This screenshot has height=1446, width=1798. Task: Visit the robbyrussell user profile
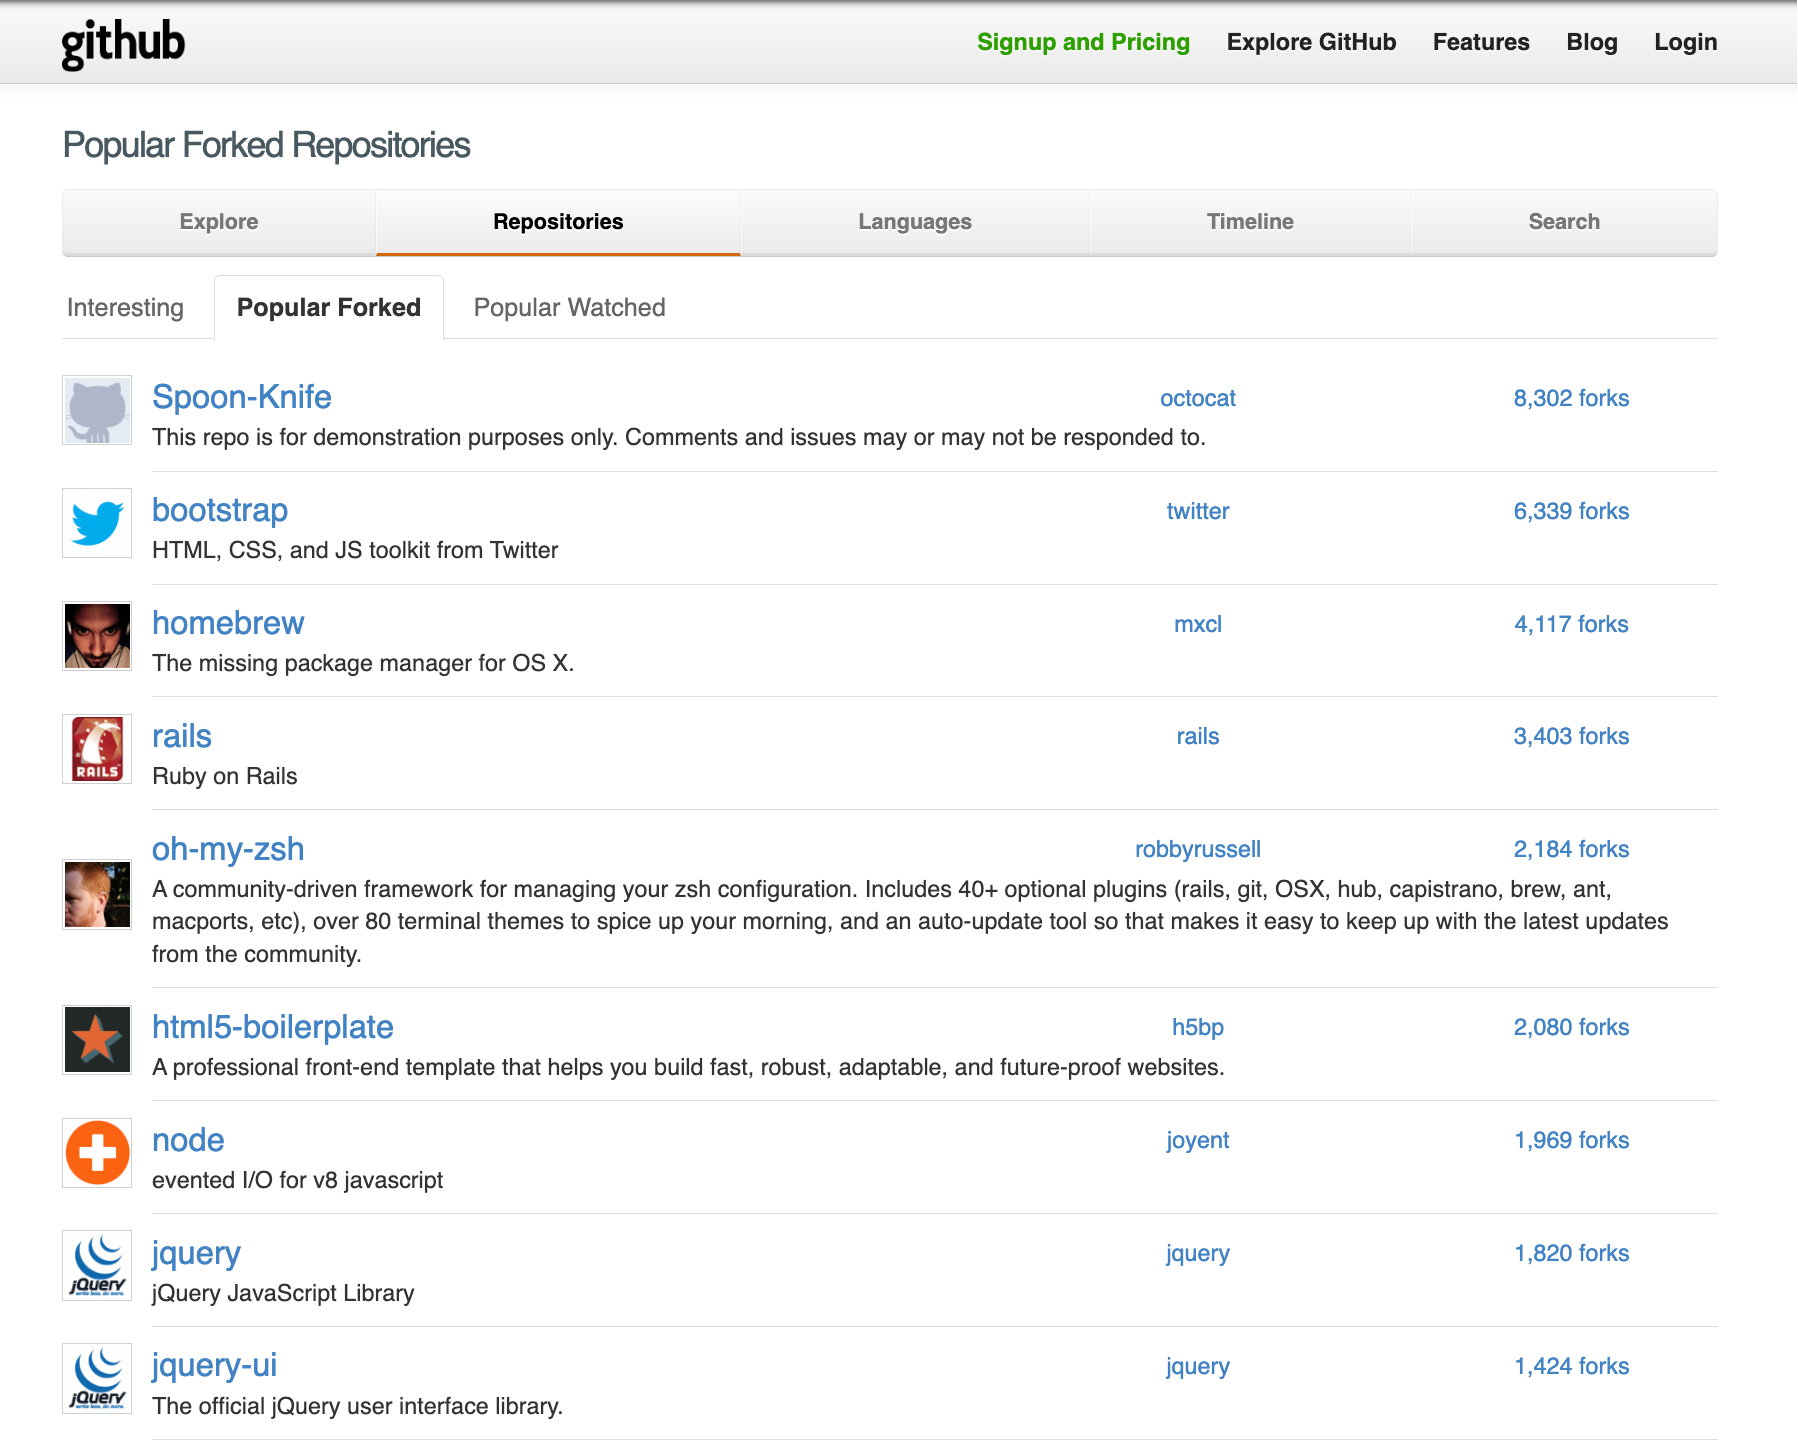[x=1197, y=849]
